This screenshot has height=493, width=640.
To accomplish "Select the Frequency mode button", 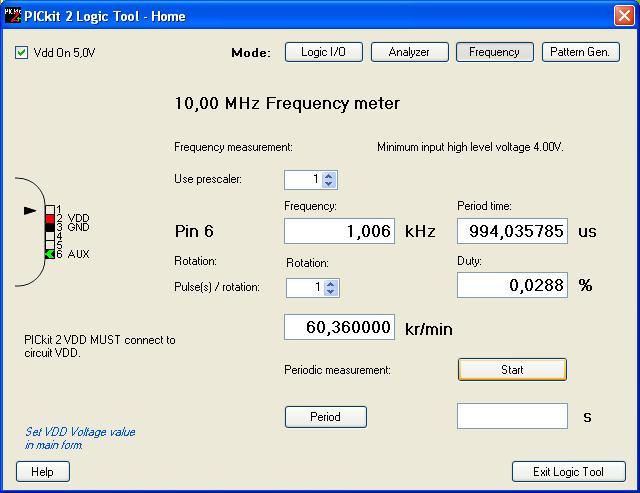I will pos(495,52).
